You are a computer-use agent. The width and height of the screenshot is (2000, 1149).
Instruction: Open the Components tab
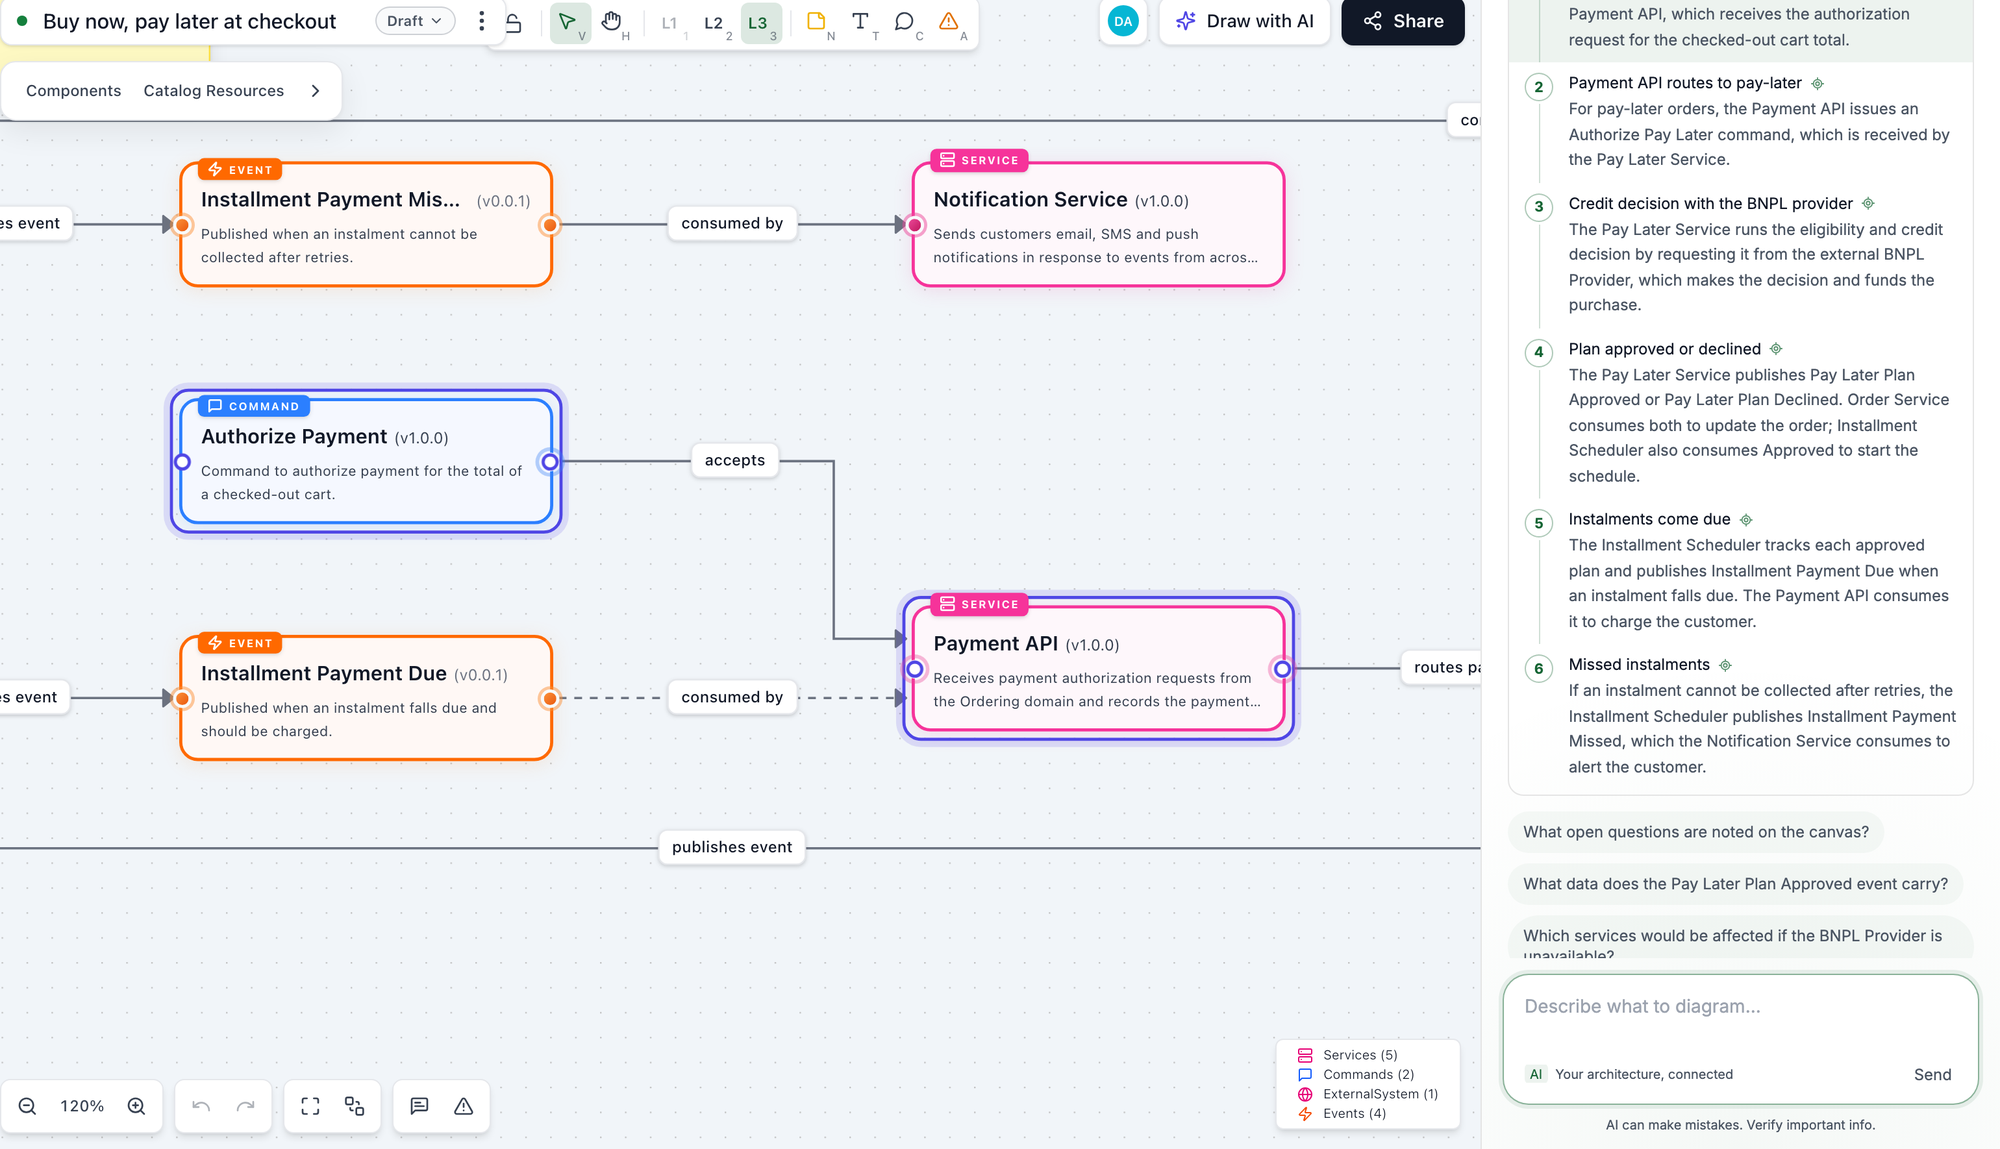pyautogui.click(x=74, y=91)
